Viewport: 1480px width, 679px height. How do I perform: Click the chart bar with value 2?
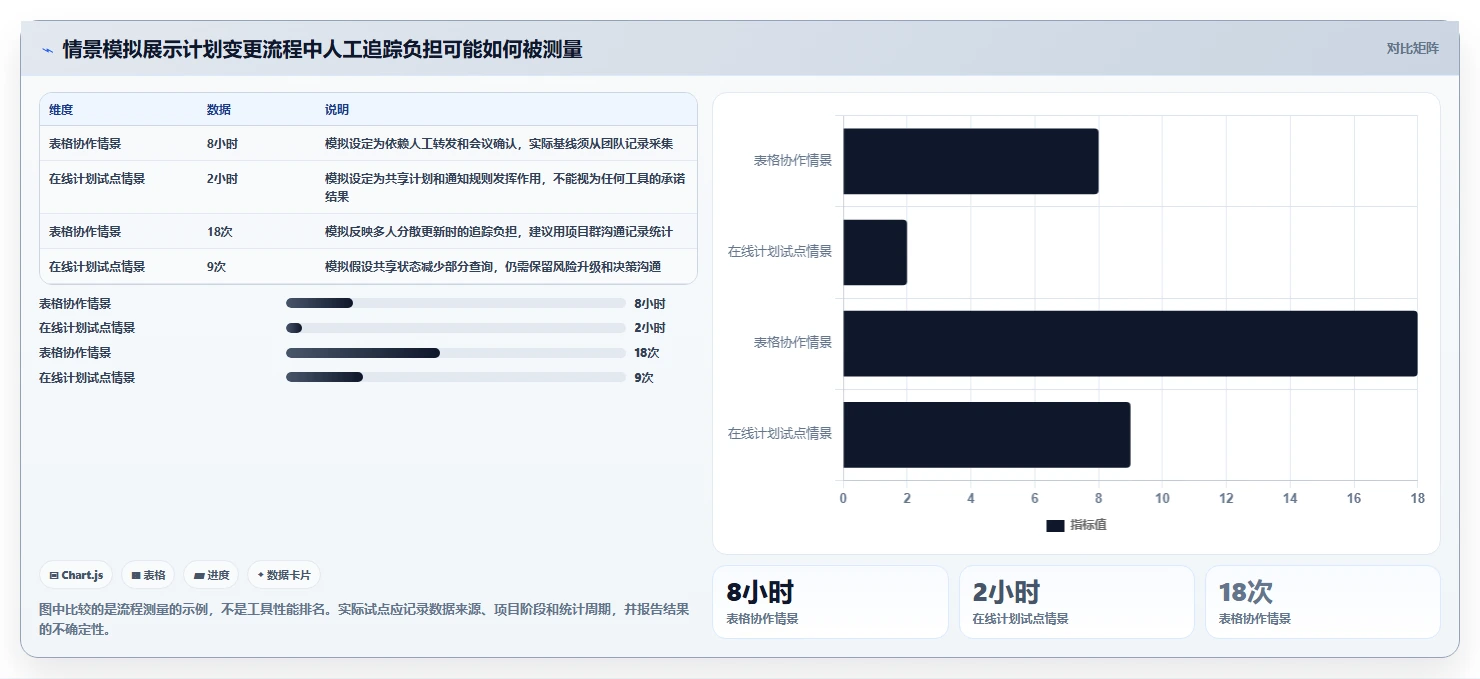click(x=875, y=252)
